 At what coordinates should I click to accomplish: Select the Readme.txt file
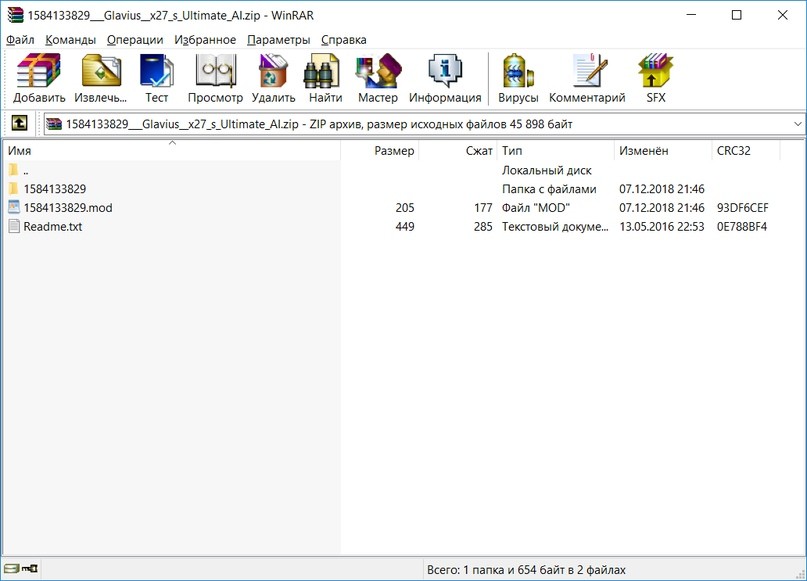tap(52, 226)
